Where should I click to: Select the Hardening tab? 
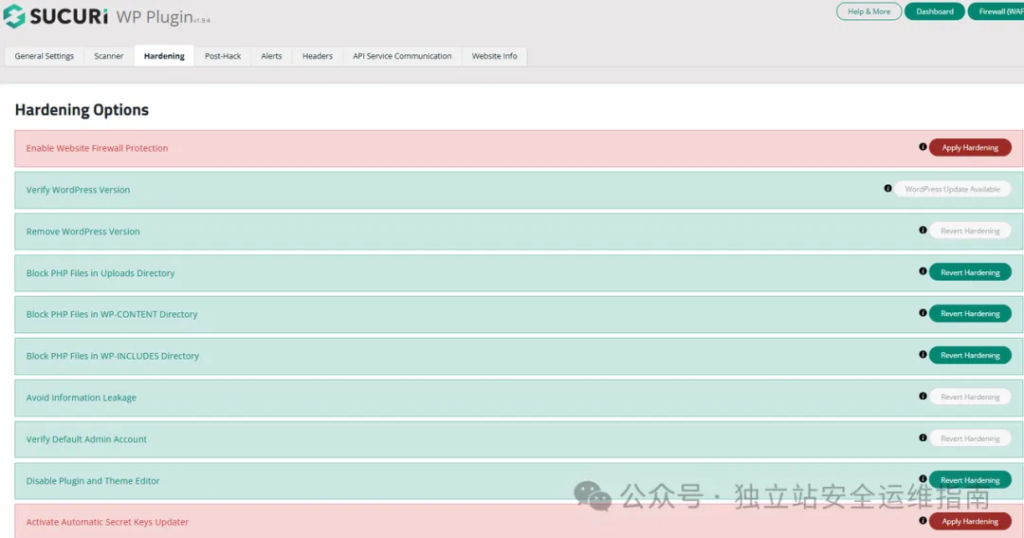(x=164, y=56)
